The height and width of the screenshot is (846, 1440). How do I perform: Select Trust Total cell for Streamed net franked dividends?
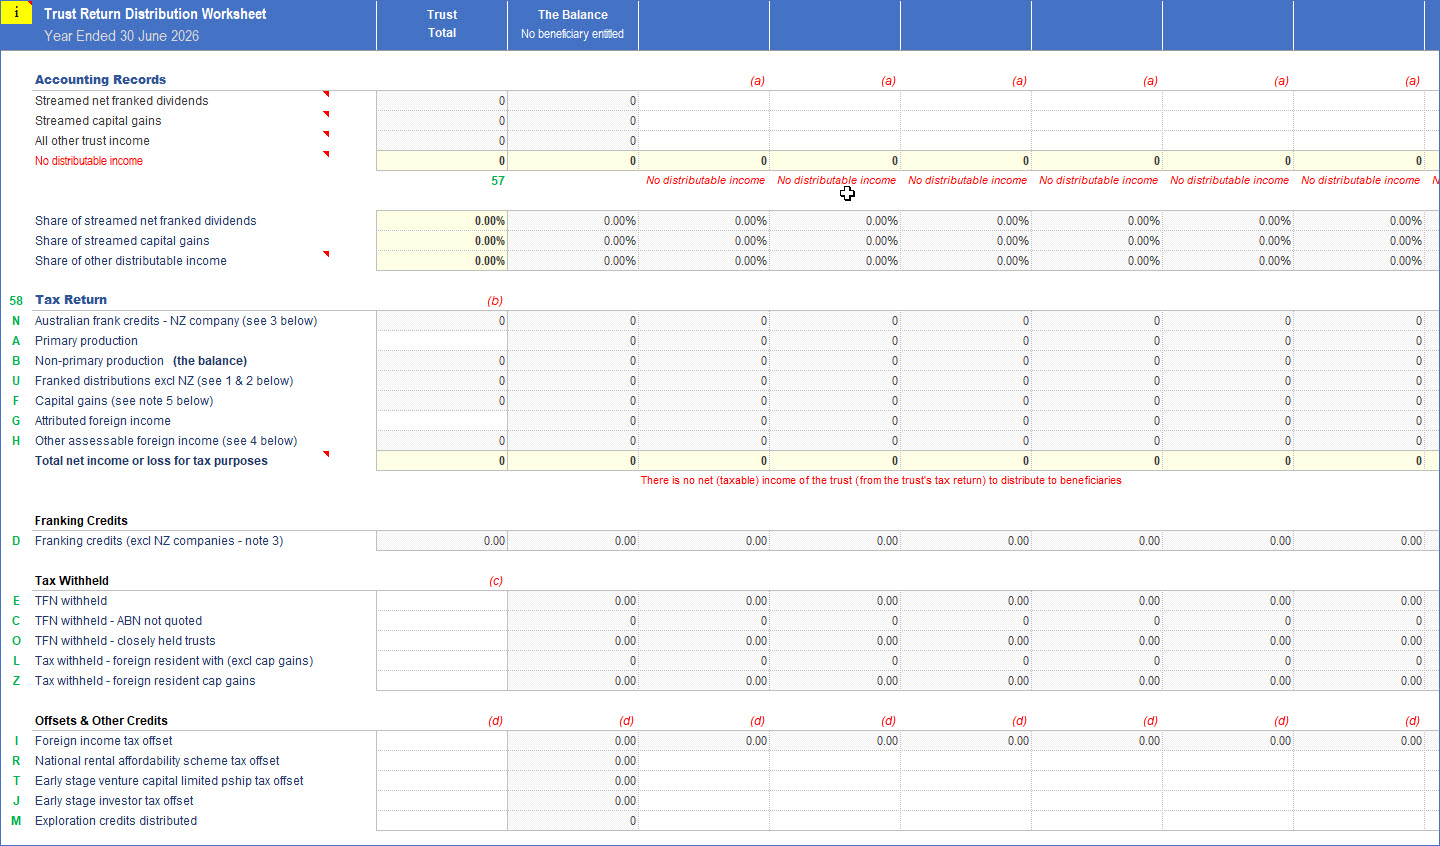(442, 101)
